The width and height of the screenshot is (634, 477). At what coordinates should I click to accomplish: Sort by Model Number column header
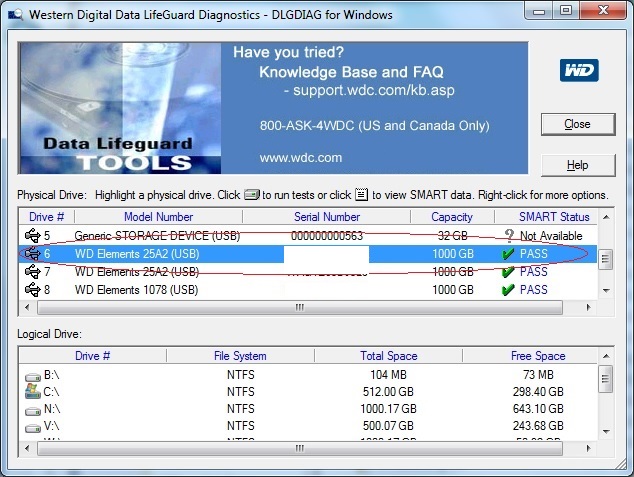point(158,217)
